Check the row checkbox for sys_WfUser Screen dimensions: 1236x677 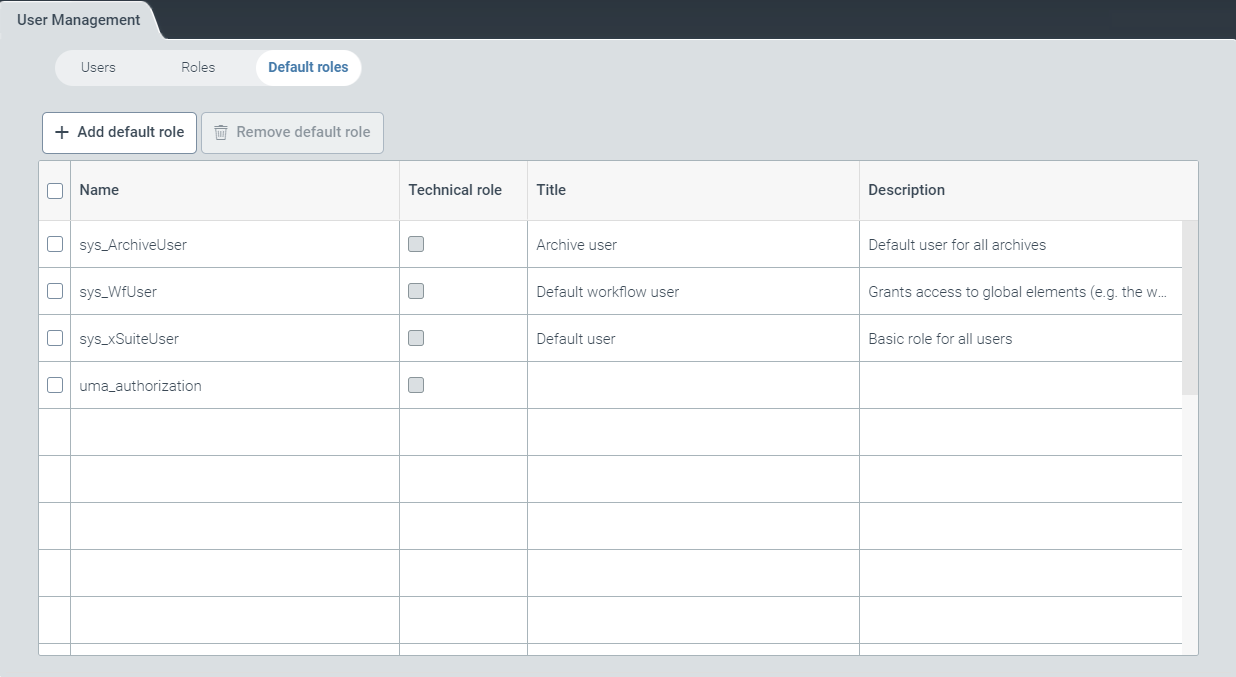[x=55, y=291]
